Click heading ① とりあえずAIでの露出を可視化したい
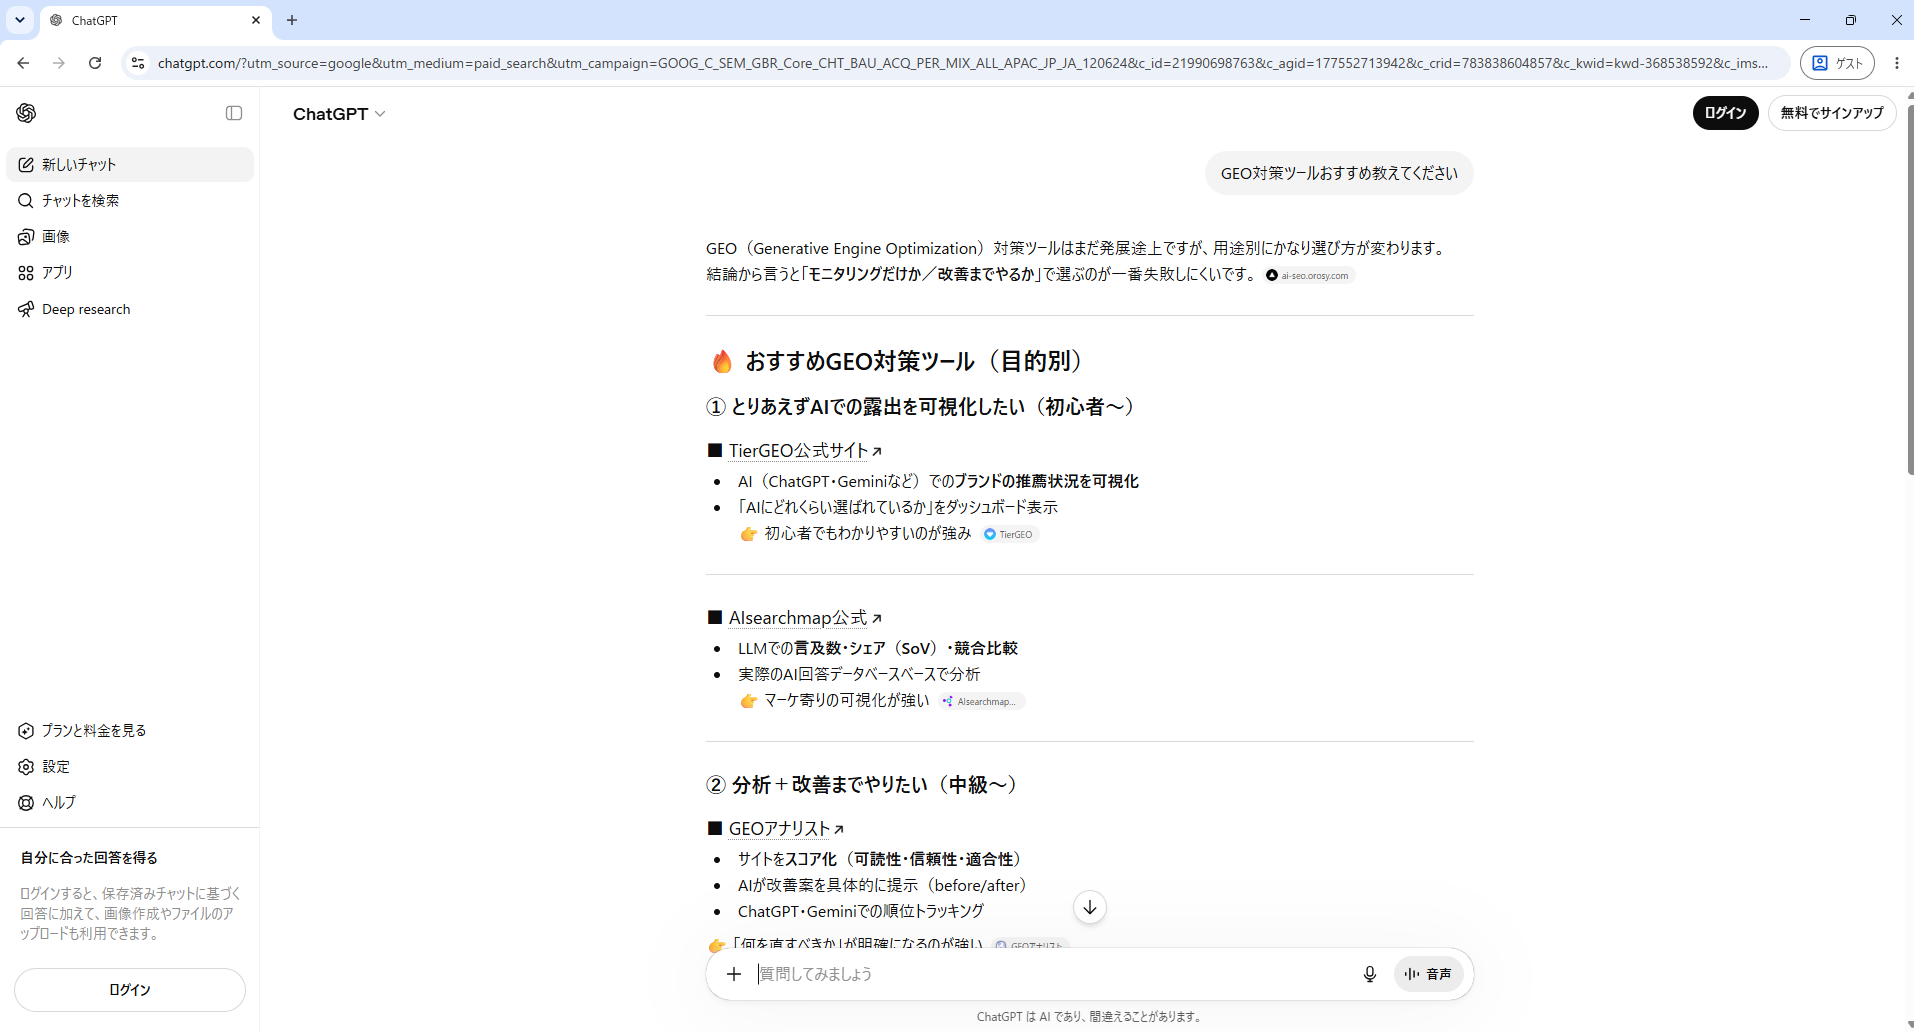The height and width of the screenshot is (1032, 1914). (920, 407)
